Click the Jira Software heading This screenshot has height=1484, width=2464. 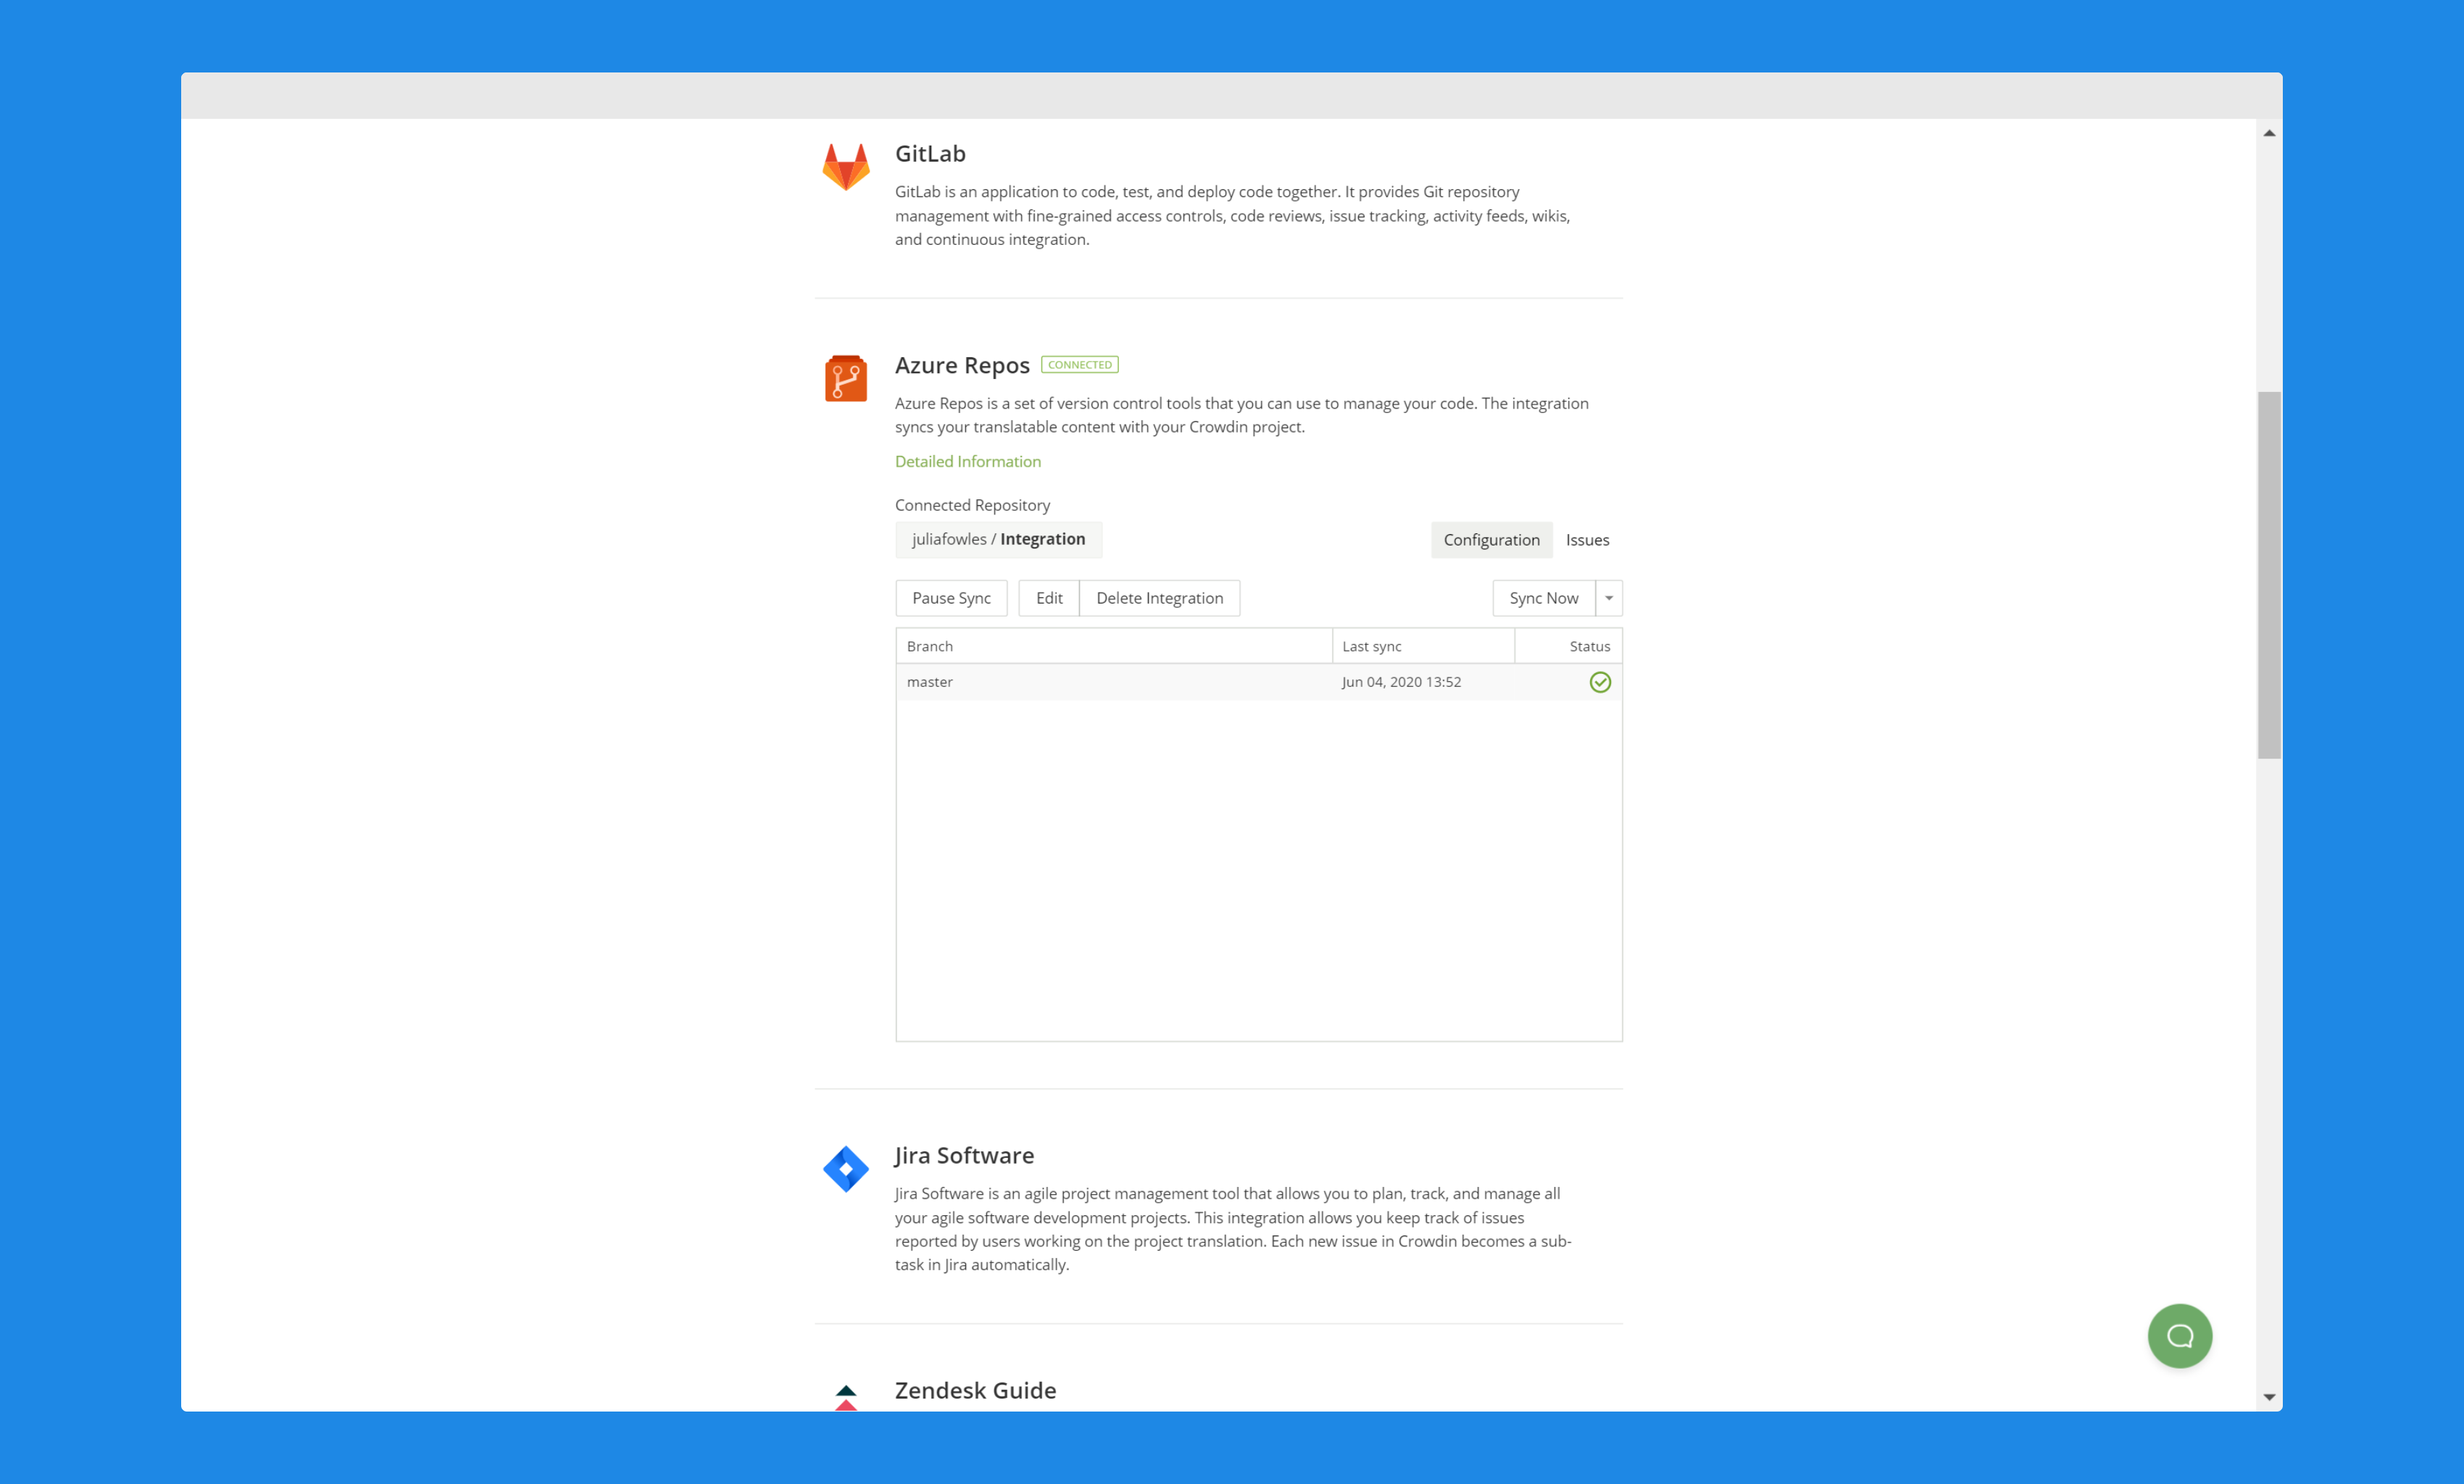(964, 1156)
